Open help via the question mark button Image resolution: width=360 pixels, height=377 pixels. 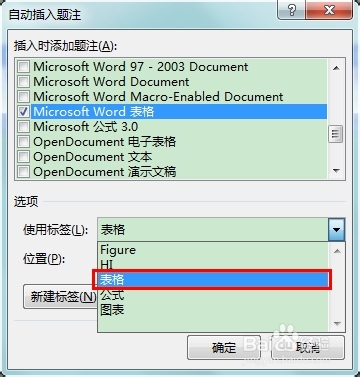(291, 10)
